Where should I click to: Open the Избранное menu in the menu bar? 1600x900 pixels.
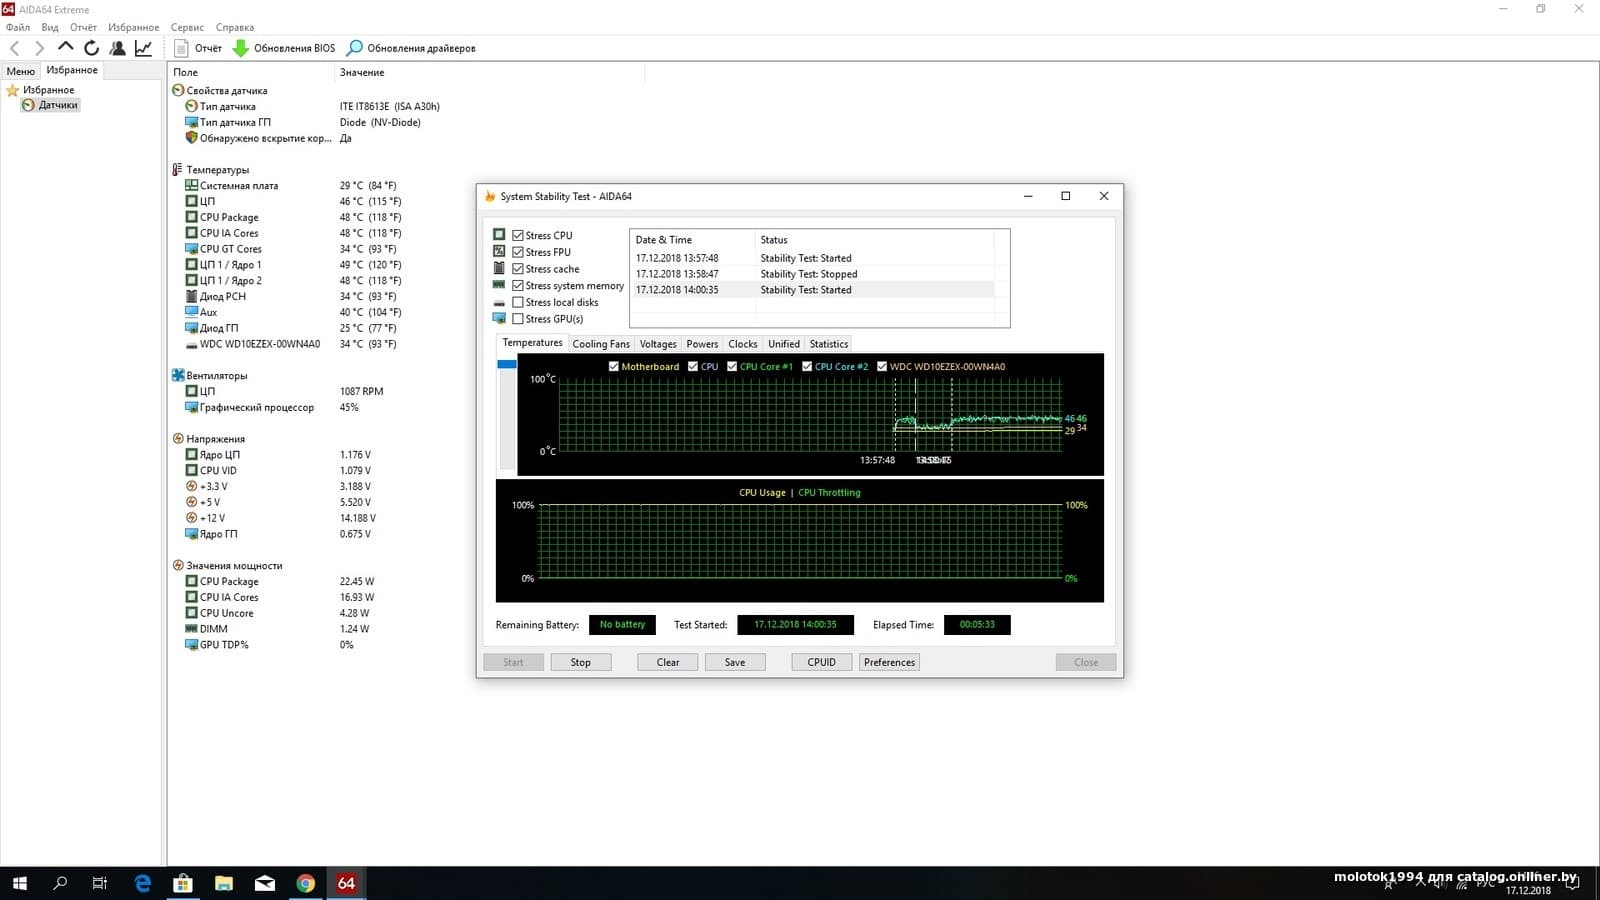click(x=134, y=27)
